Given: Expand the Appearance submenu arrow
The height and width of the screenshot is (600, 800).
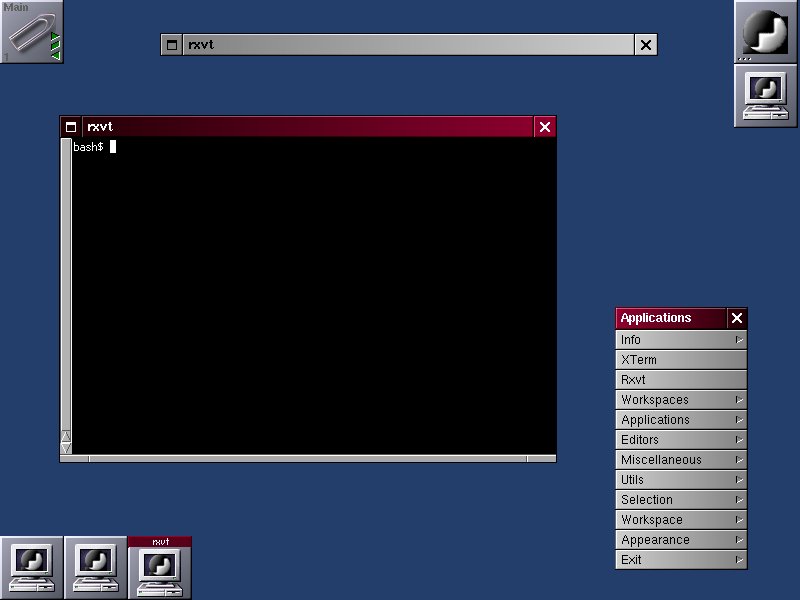Looking at the screenshot, I should [x=739, y=539].
